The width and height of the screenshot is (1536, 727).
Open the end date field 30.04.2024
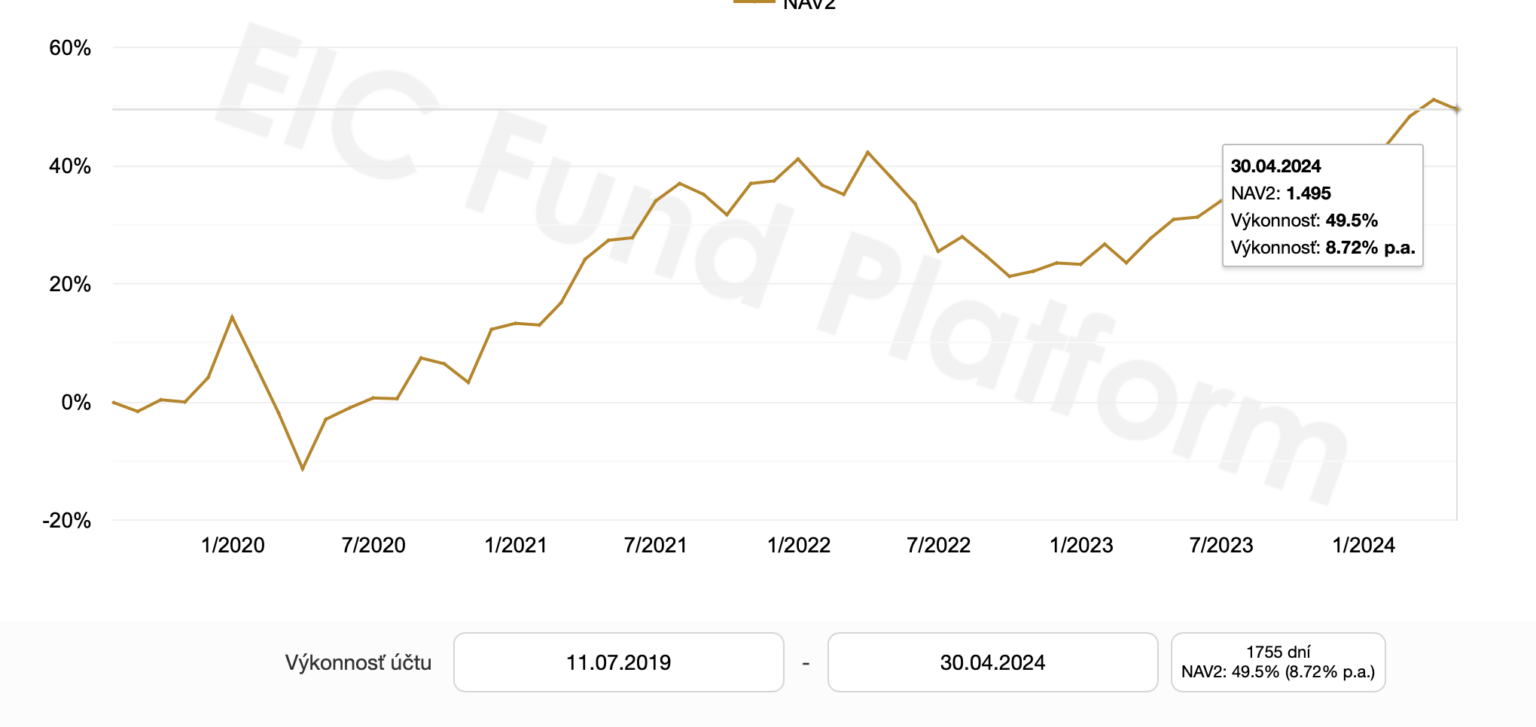(x=992, y=662)
